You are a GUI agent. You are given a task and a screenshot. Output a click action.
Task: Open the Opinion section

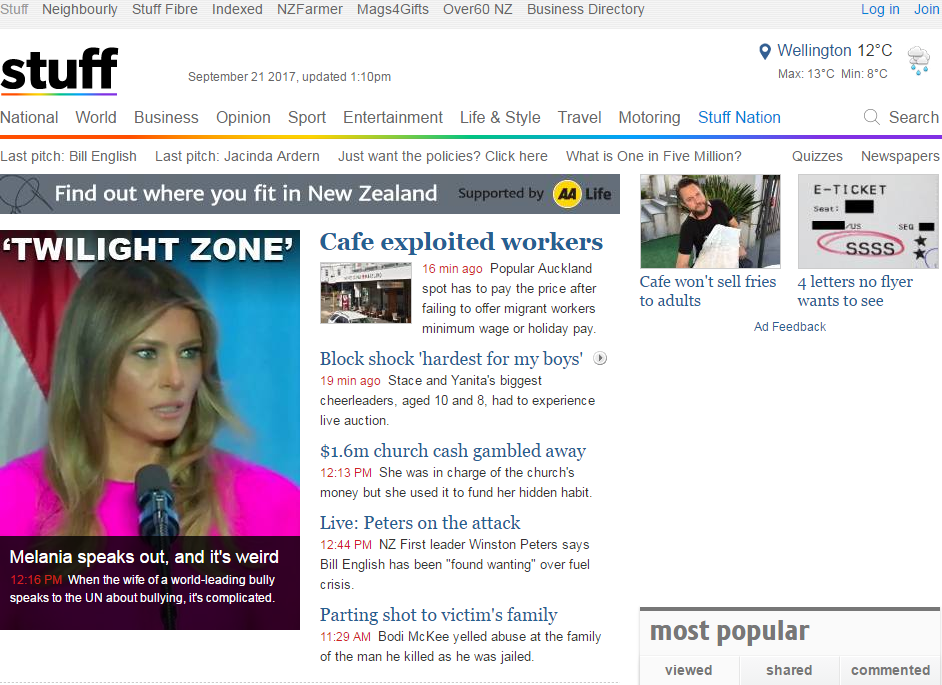click(243, 117)
